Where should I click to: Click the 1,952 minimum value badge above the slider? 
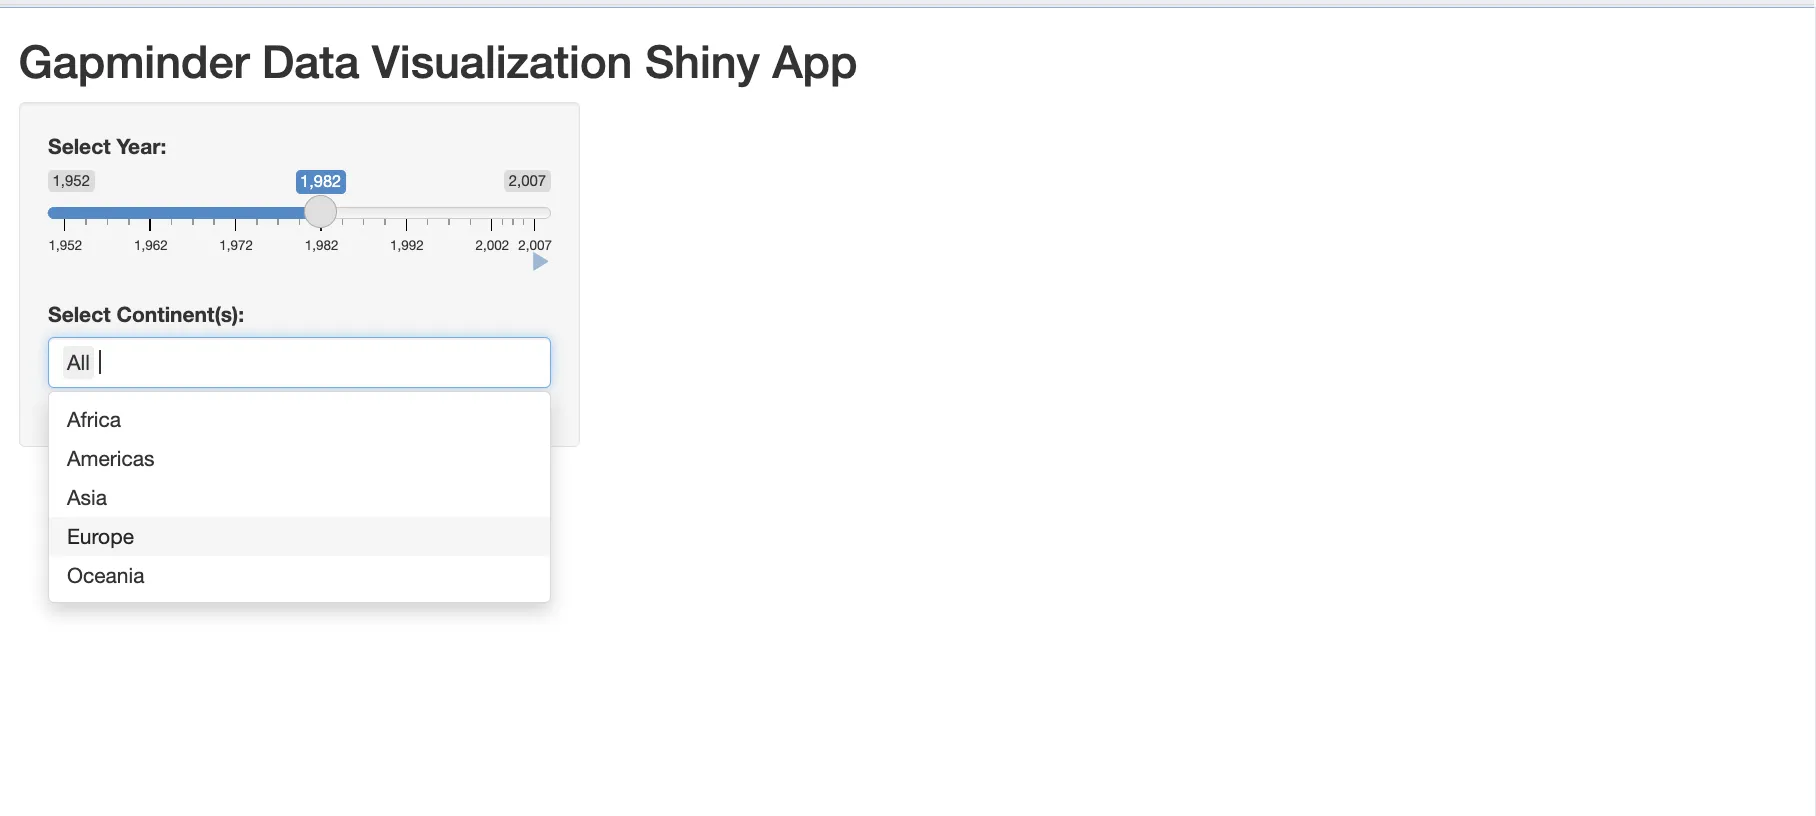click(x=72, y=181)
